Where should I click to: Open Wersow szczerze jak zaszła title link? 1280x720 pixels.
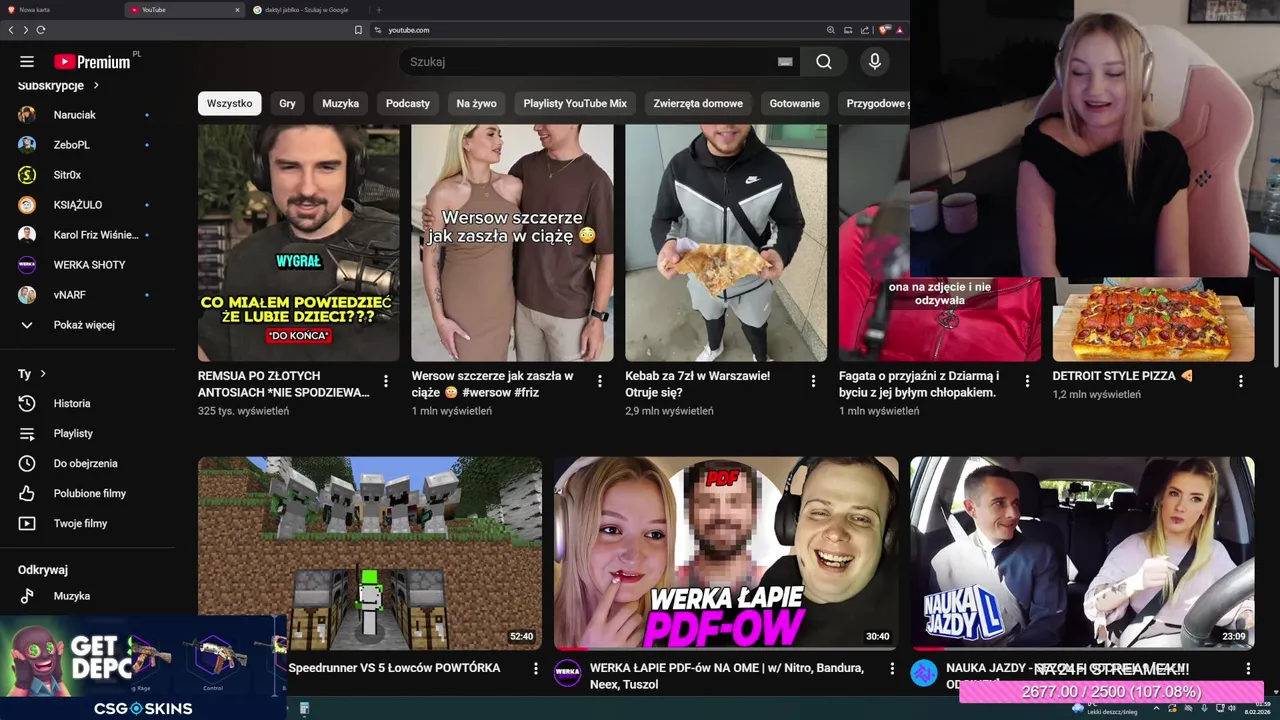[492, 384]
